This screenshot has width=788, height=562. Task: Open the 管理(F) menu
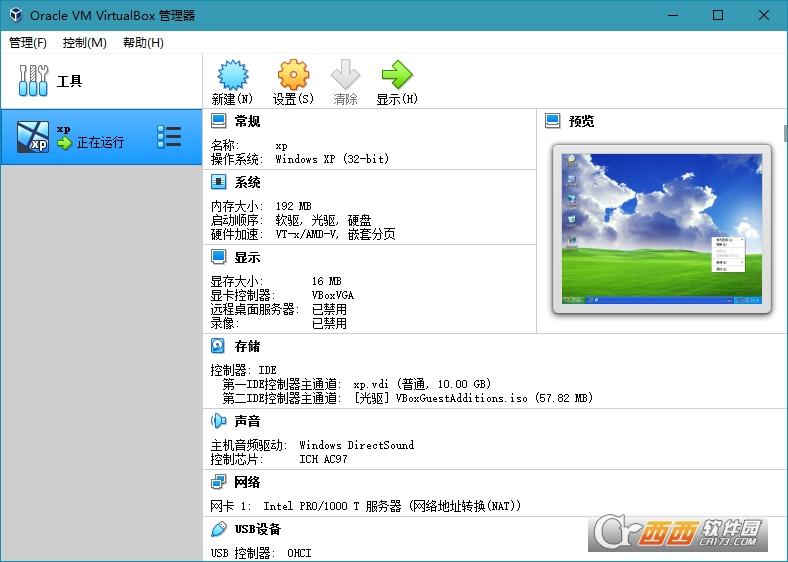pyautogui.click(x=28, y=43)
